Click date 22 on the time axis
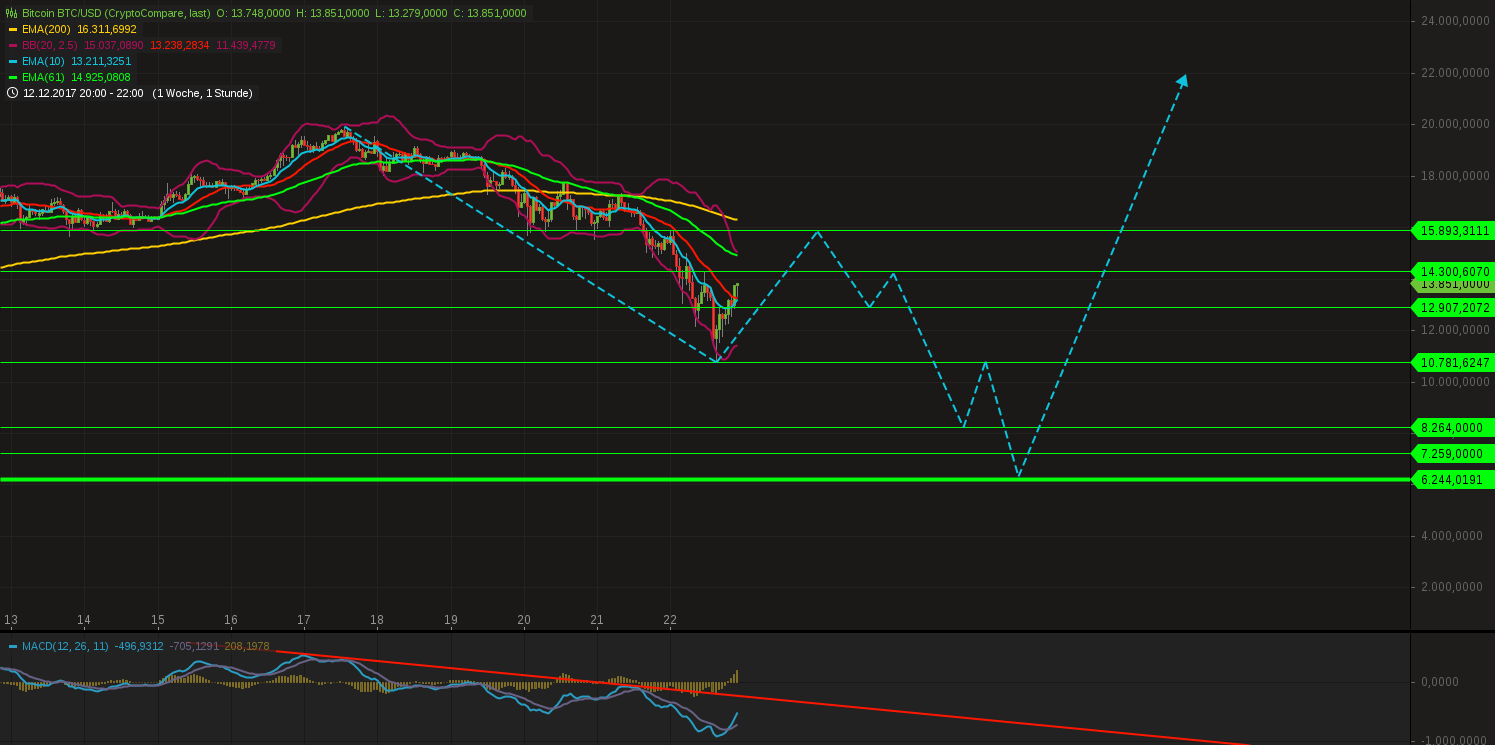1495x745 pixels. point(670,619)
